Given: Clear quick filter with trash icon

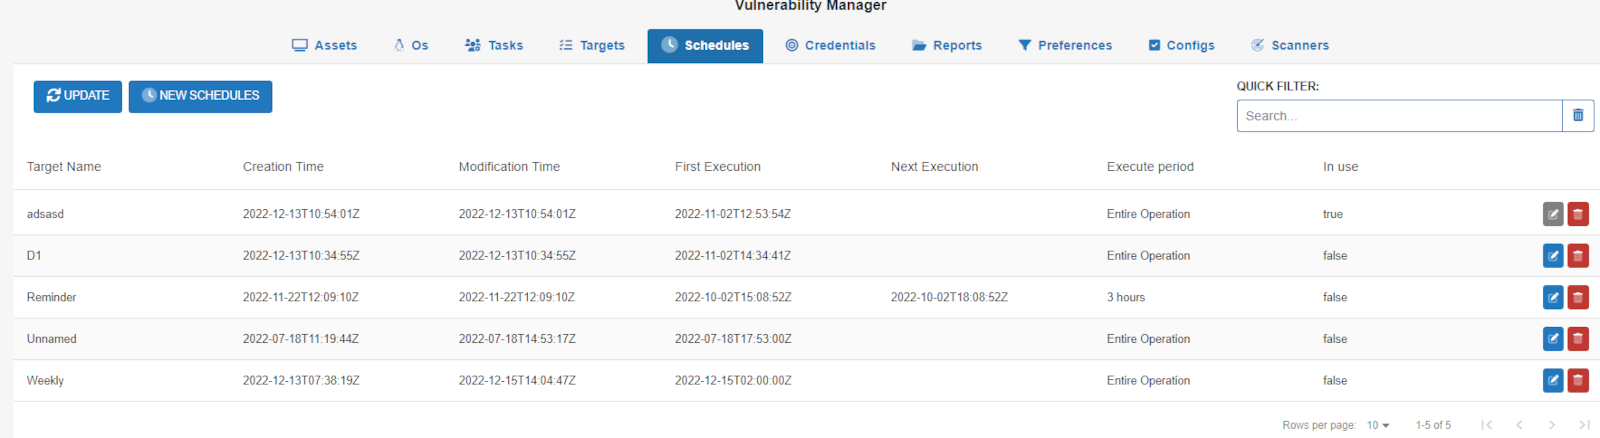Looking at the screenshot, I should 1578,116.
